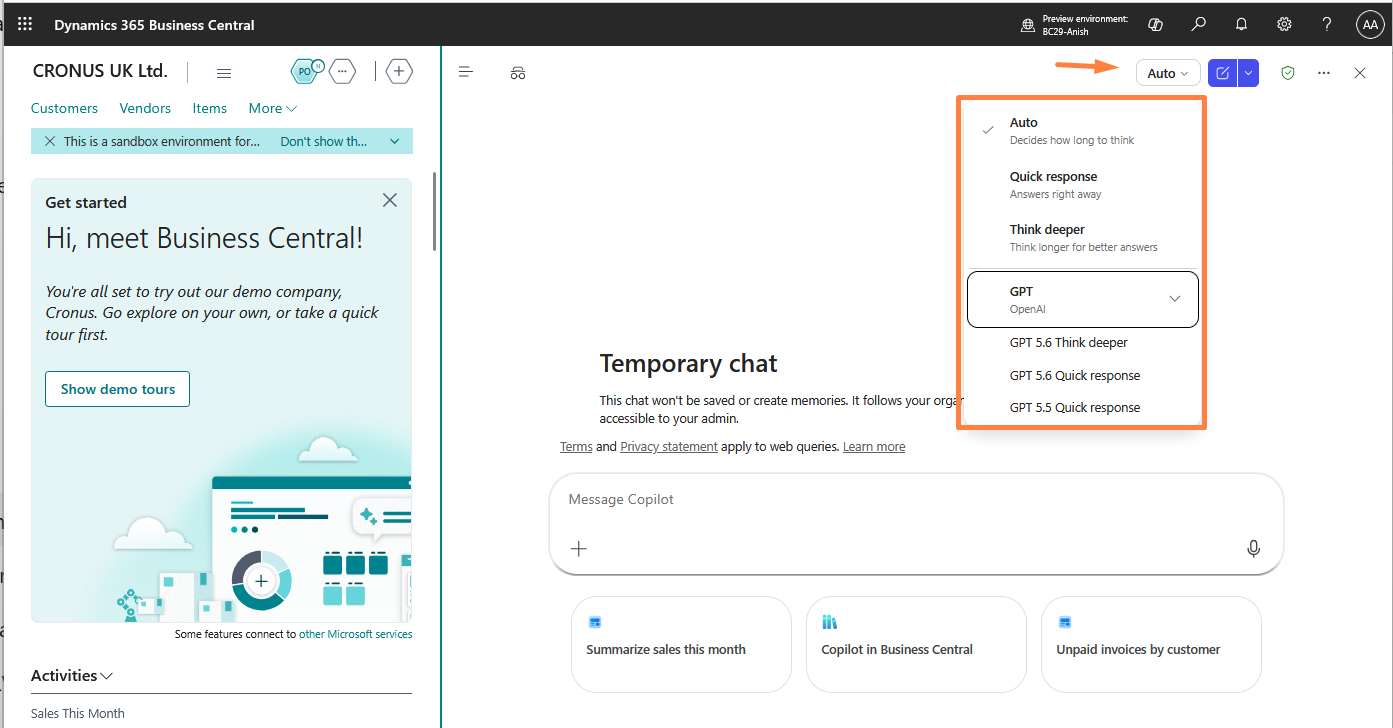Close the Get started card
This screenshot has width=1393, height=728.
point(390,201)
